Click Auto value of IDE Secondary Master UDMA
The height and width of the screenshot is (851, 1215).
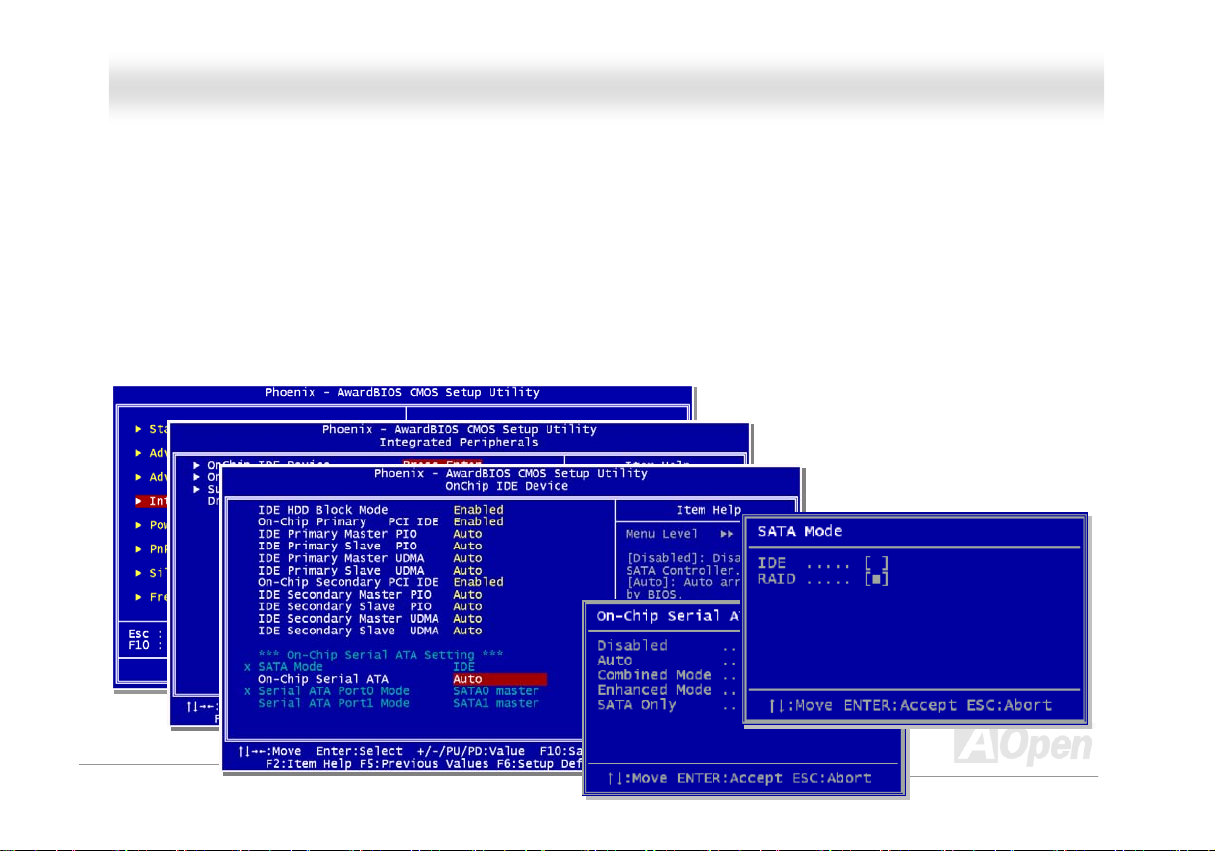coord(467,619)
